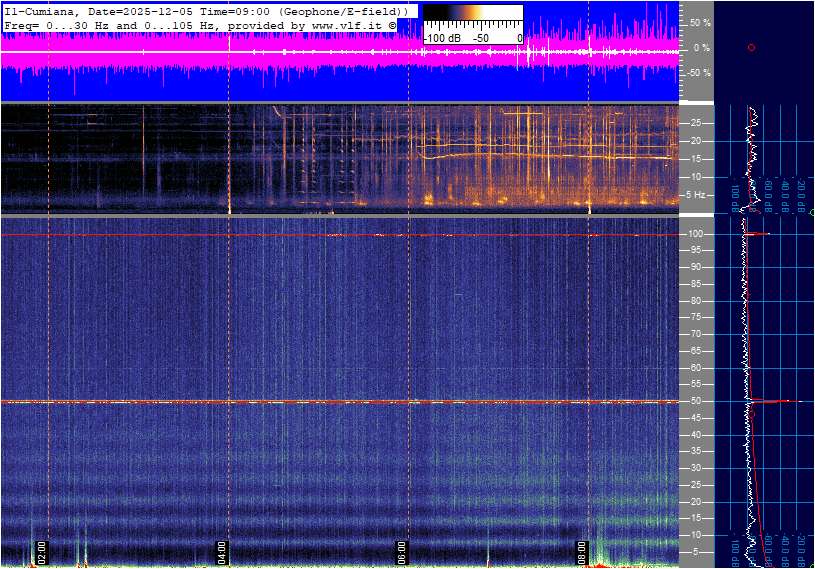Select the 02:00 time marker
This screenshot has width=815, height=569.
pyautogui.click(x=42, y=550)
